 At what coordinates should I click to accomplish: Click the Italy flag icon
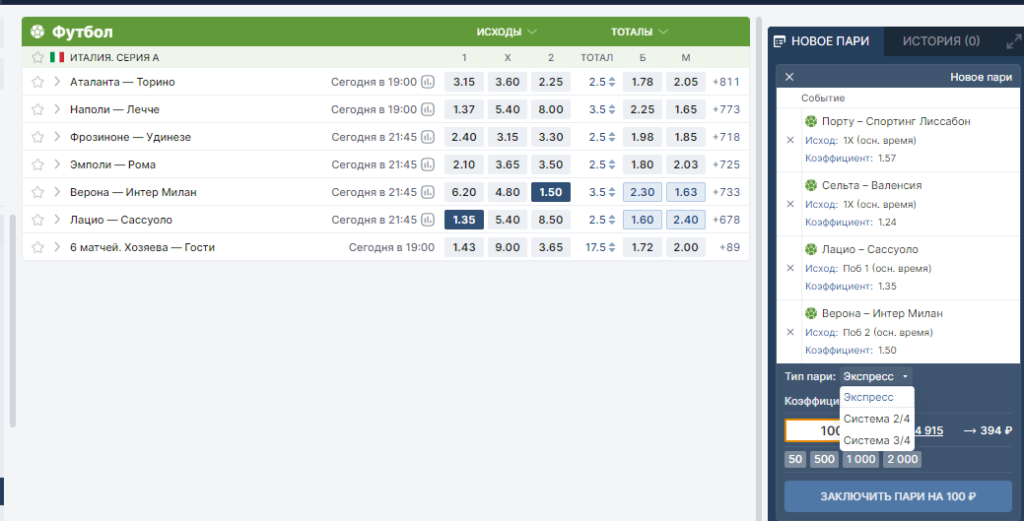pos(57,57)
